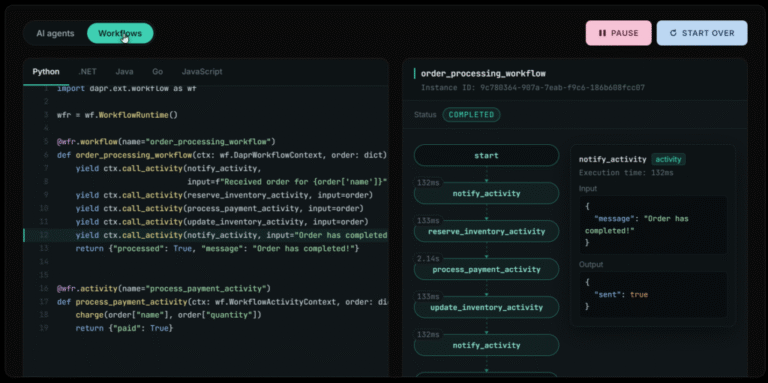Click def order_processing_workflow on line 6
Image resolution: width=768 pixels, height=383 pixels.
click(x=222, y=155)
